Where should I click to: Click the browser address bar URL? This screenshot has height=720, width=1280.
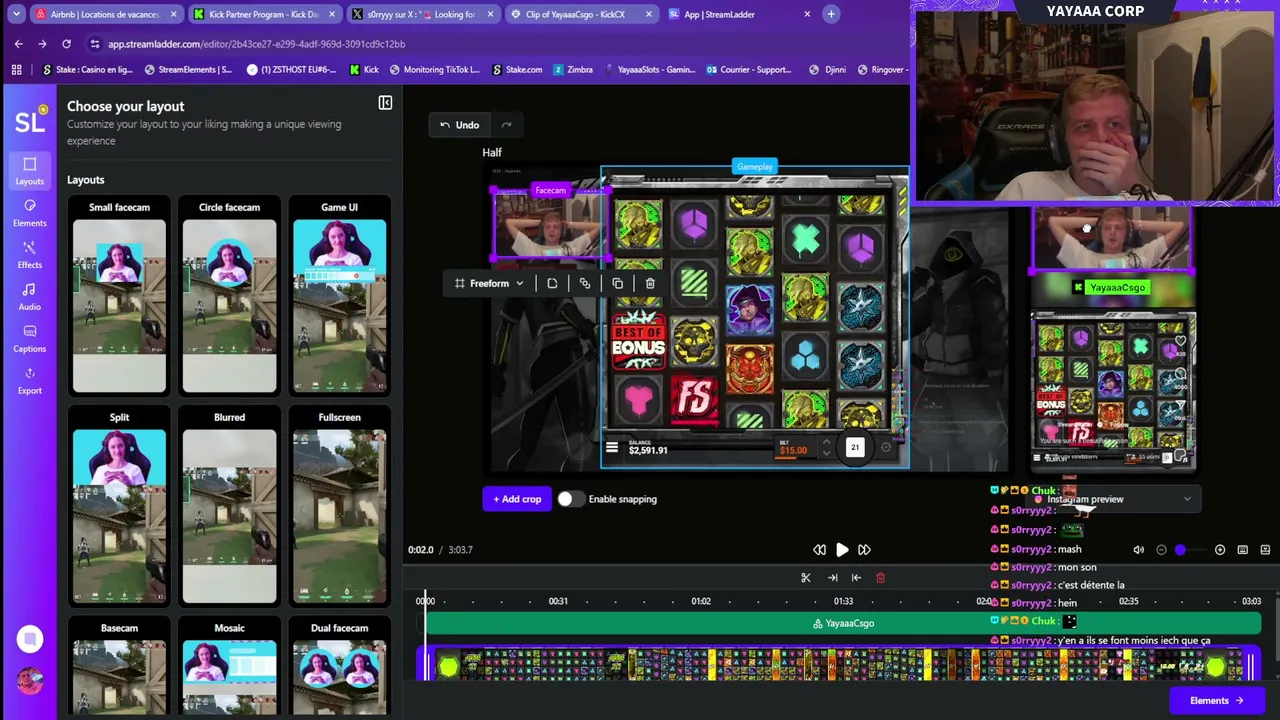click(256, 44)
